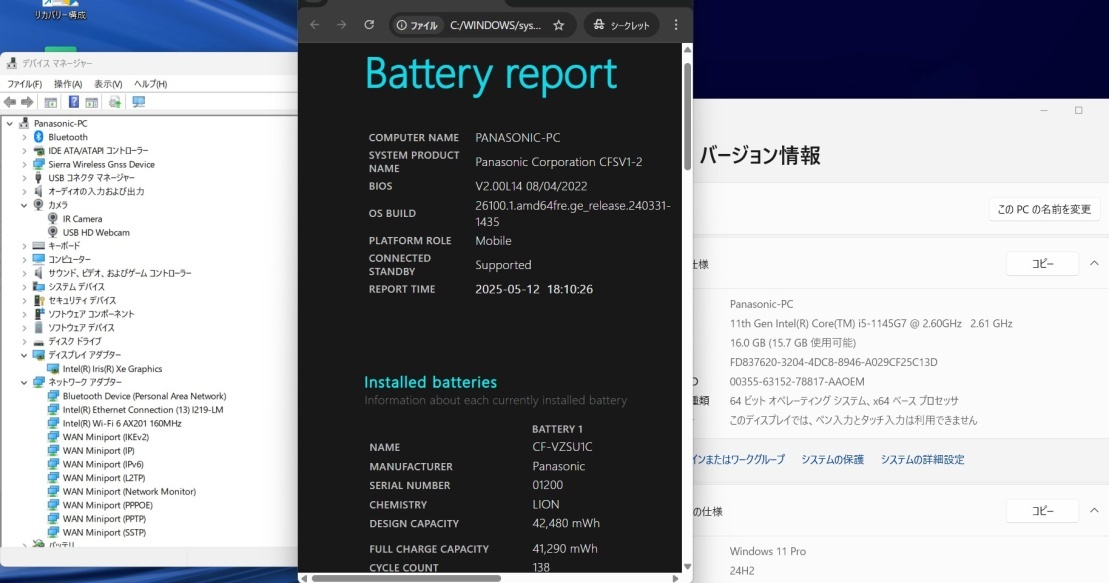Maximize the settings window
Viewport: 1109px width, 583px height.
coord(1079,110)
